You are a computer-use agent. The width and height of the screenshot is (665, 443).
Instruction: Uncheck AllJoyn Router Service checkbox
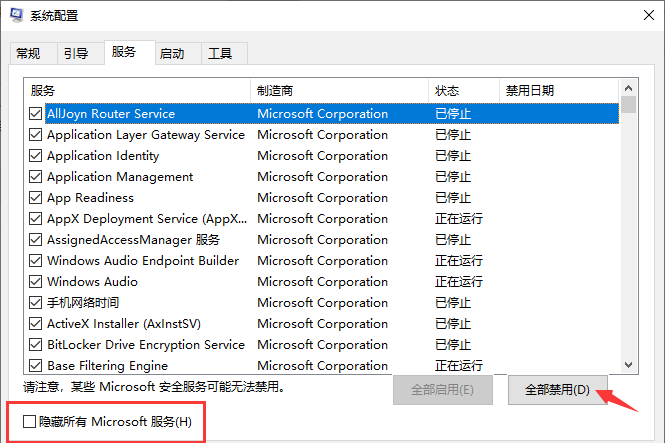36,114
